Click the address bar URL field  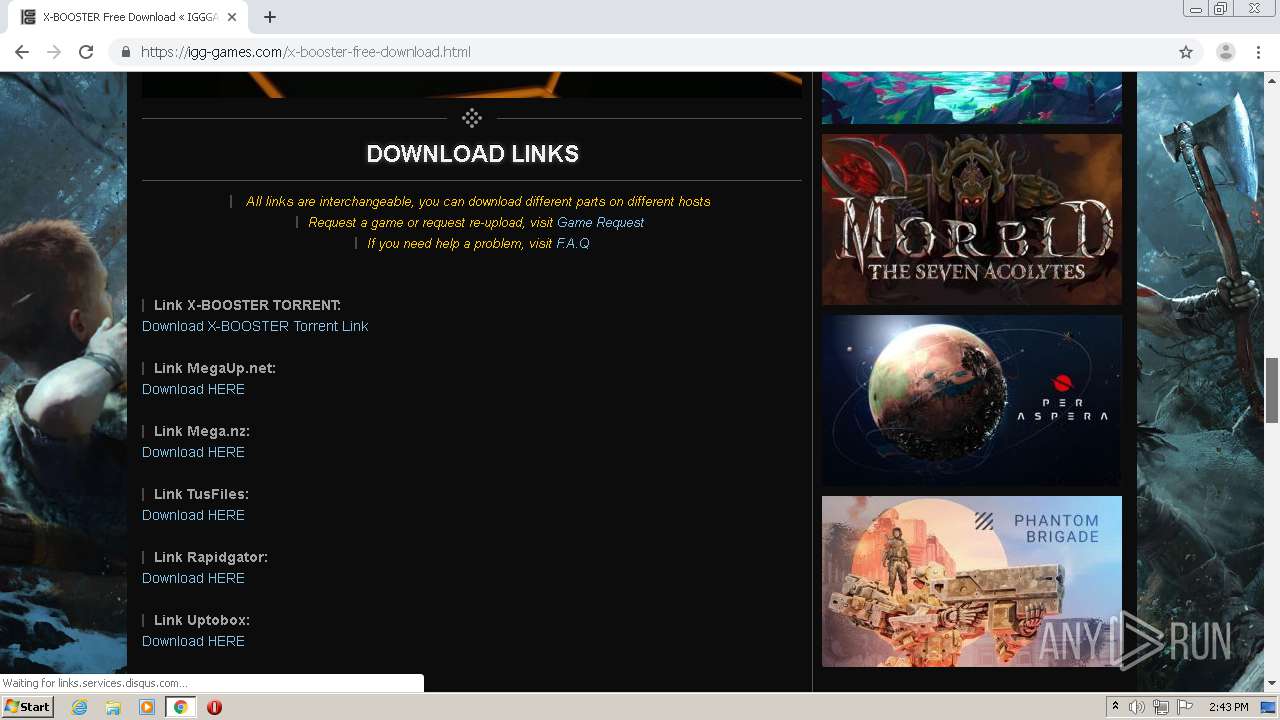click(640, 52)
